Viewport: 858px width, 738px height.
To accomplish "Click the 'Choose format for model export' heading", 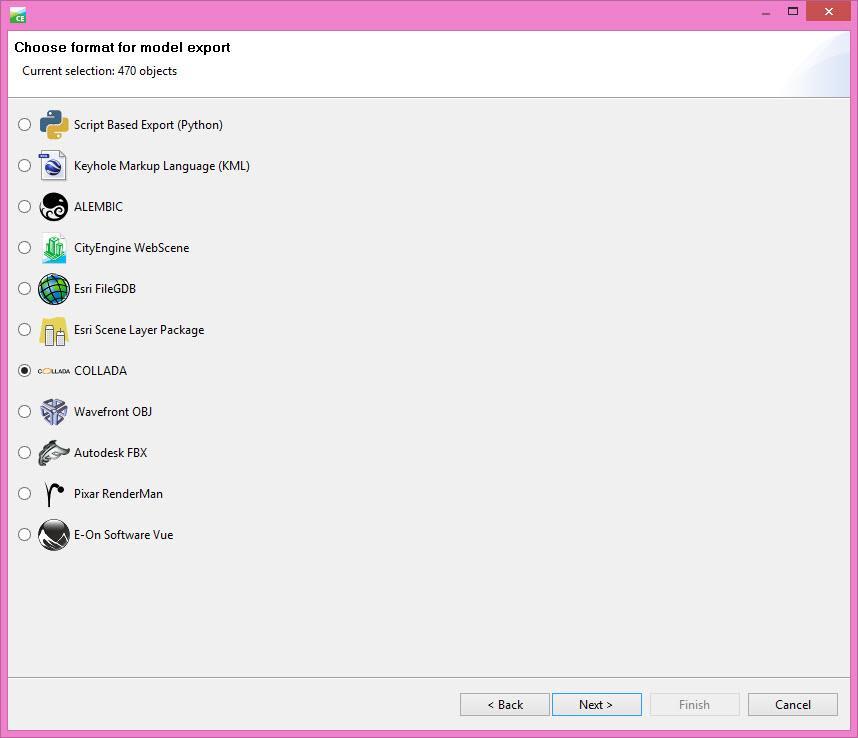I will (x=123, y=48).
